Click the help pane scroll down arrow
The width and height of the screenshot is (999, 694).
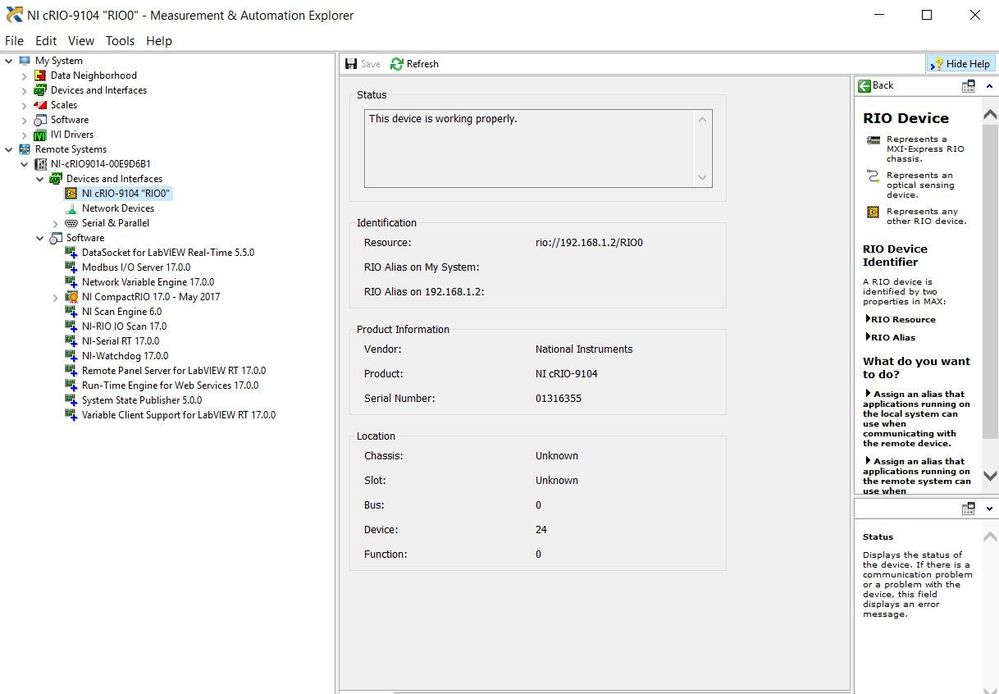click(x=989, y=475)
